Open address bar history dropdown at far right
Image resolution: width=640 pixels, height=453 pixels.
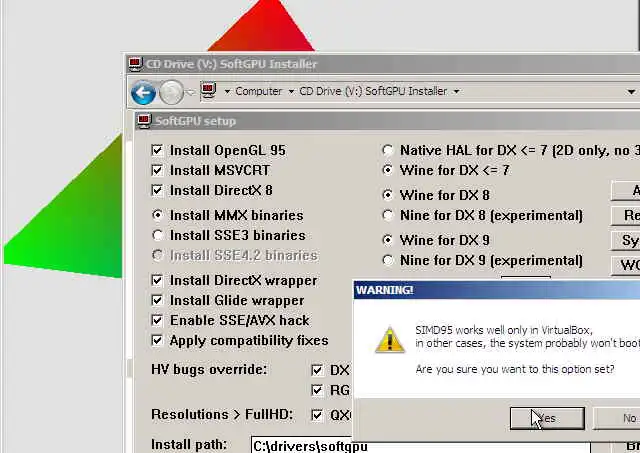631,92
